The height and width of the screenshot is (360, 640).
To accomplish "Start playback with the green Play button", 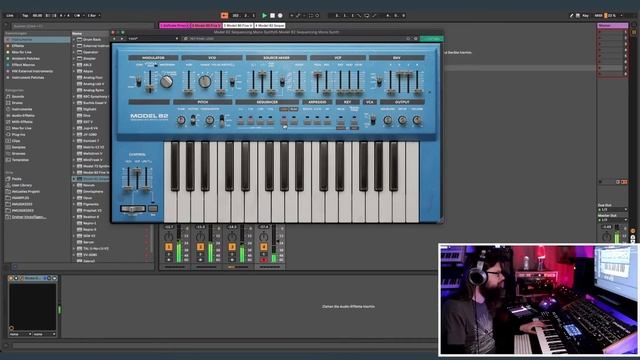I will pyautogui.click(x=264, y=16).
